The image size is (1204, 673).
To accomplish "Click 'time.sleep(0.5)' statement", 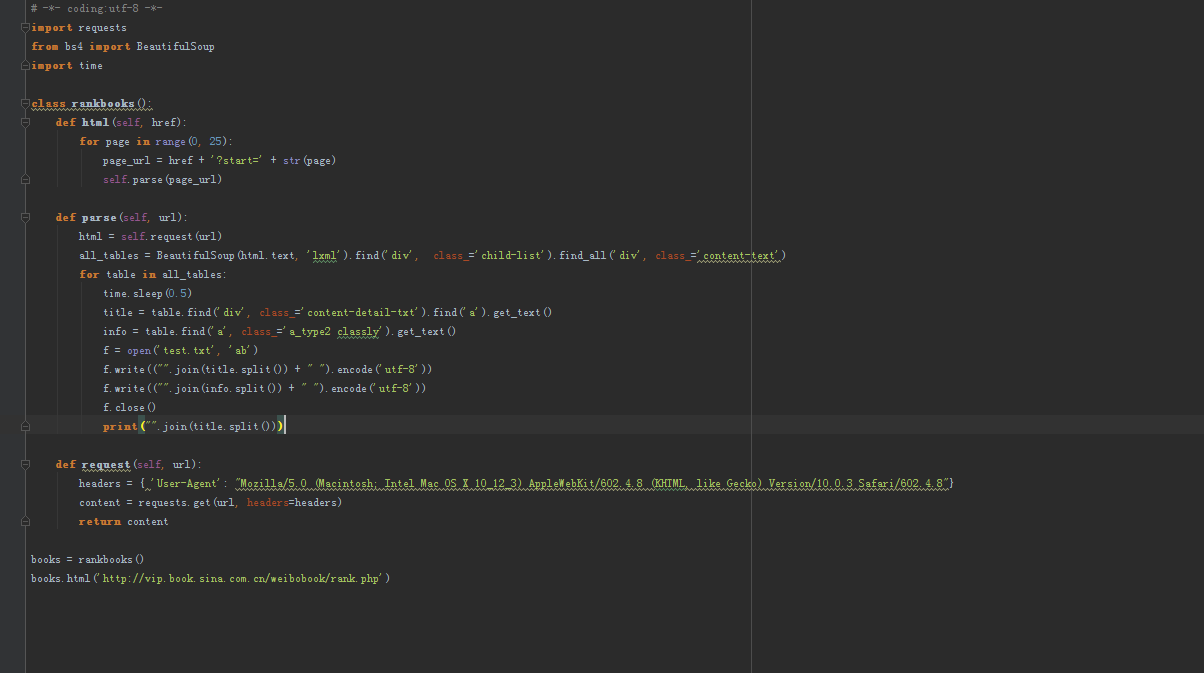I will click(x=147, y=293).
